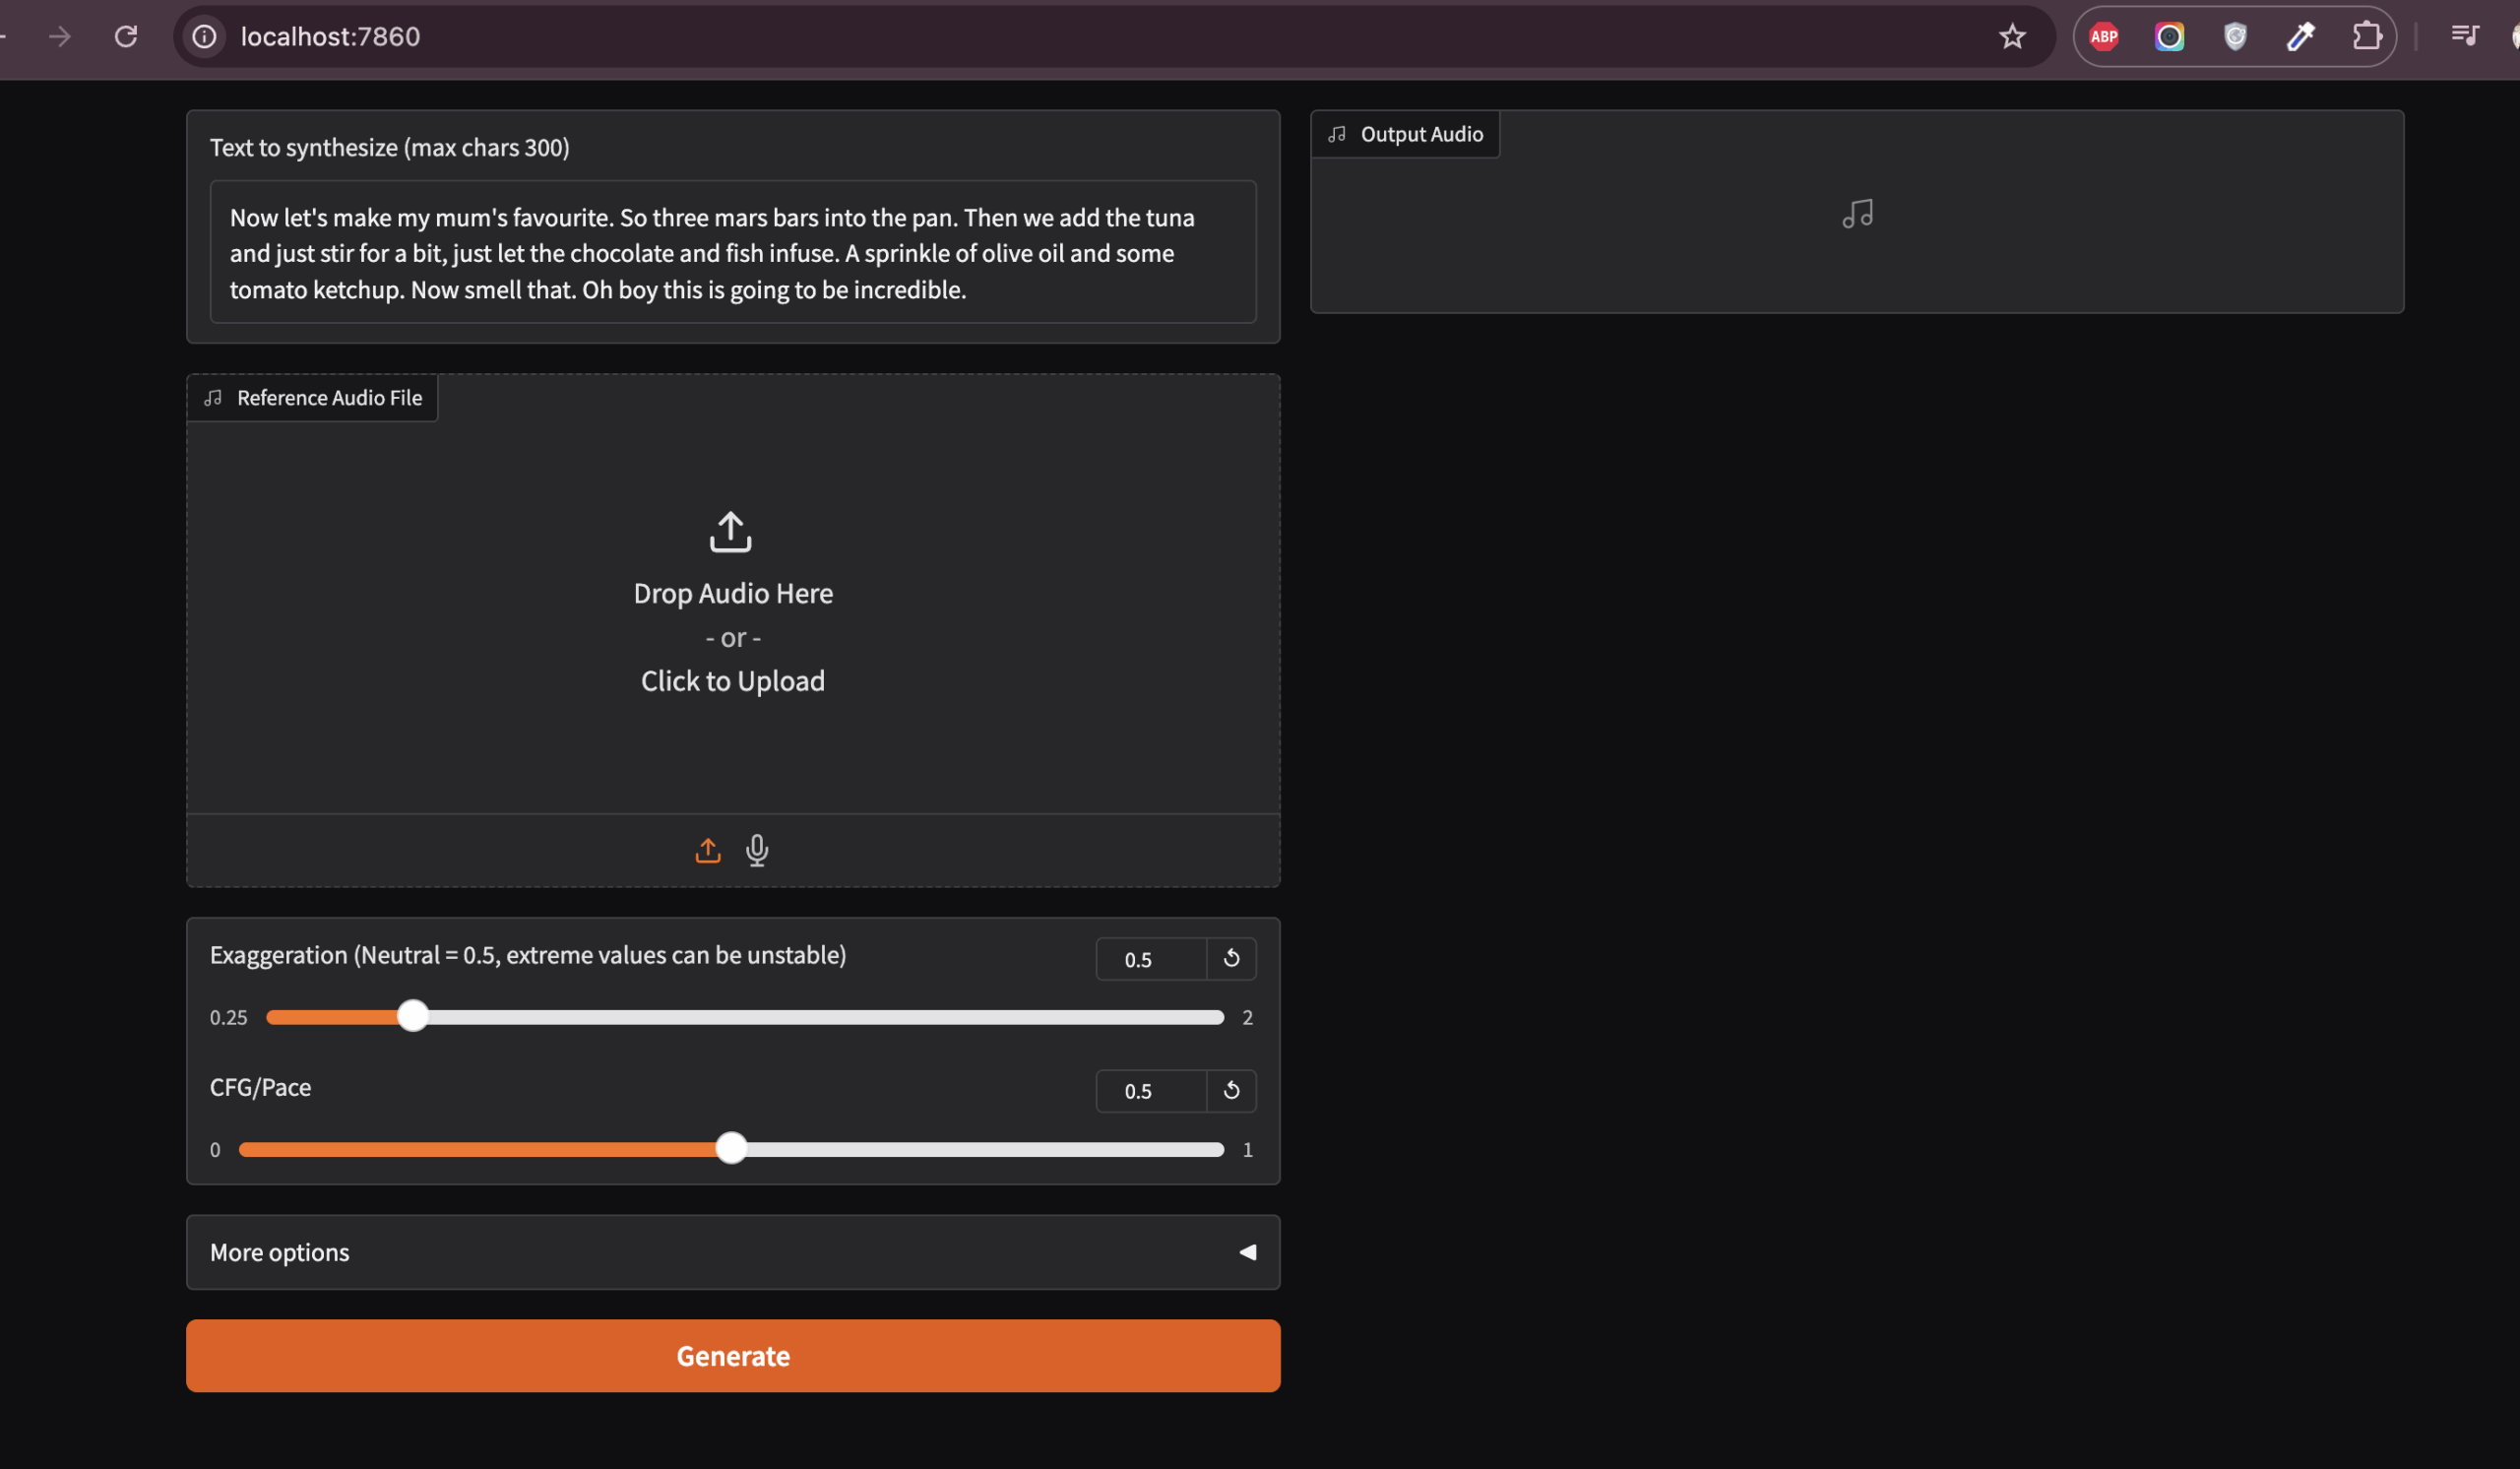Screen dimensions: 2520x1469
Task: Click the shield extension icon
Action: 2235,37
